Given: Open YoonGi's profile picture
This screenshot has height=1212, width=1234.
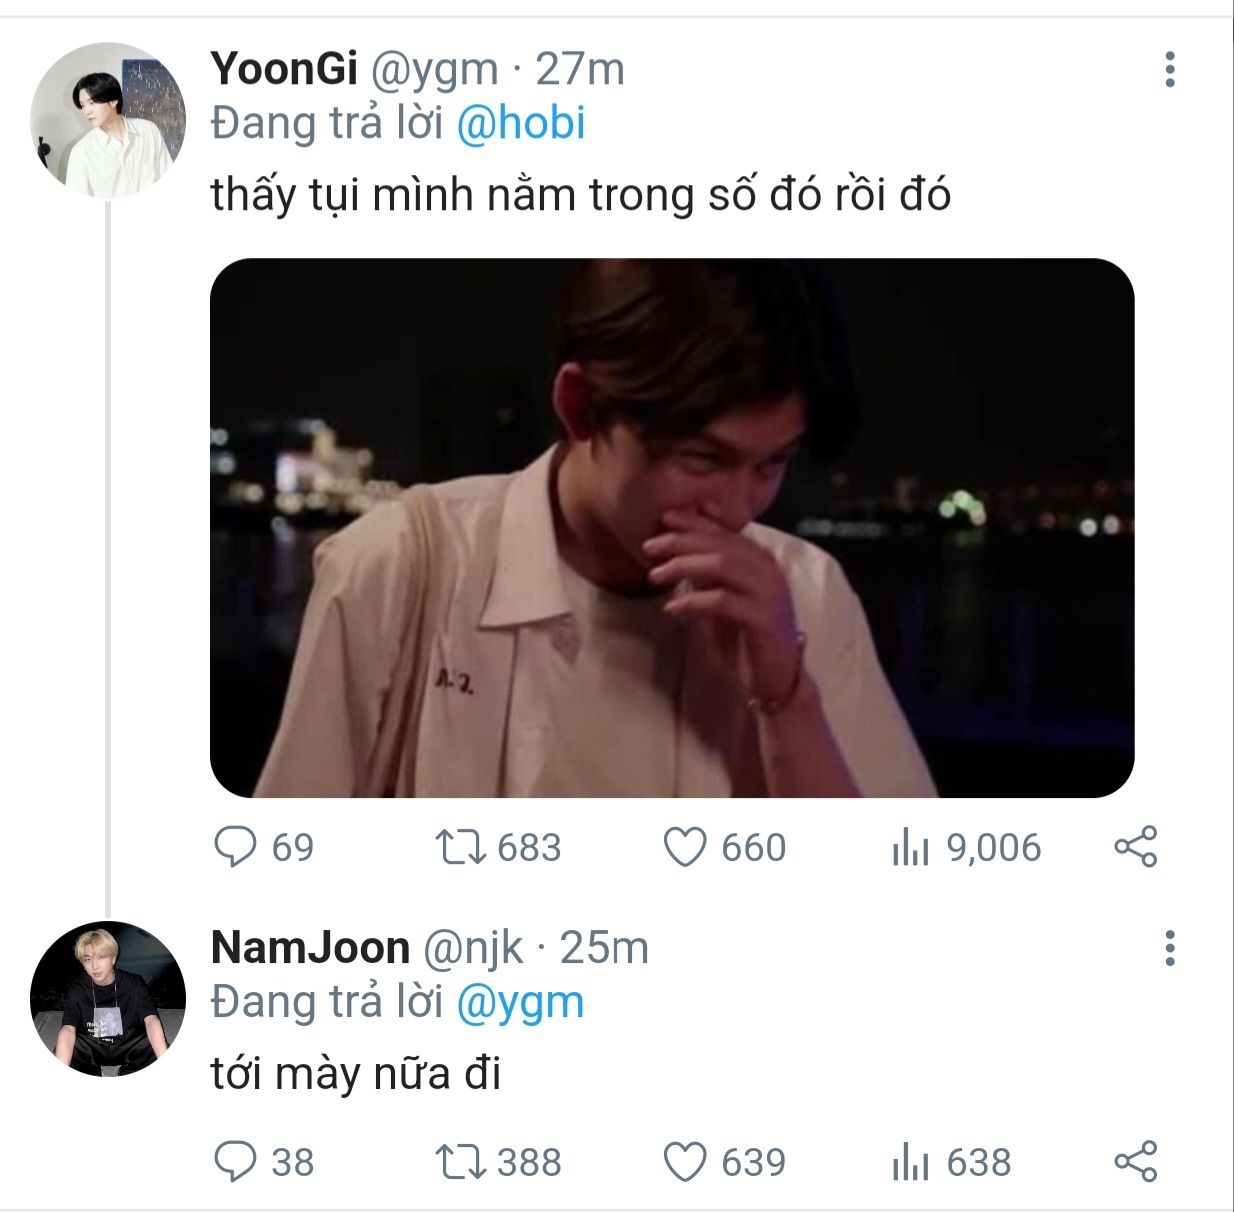Looking at the screenshot, I should tap(108, 120).
